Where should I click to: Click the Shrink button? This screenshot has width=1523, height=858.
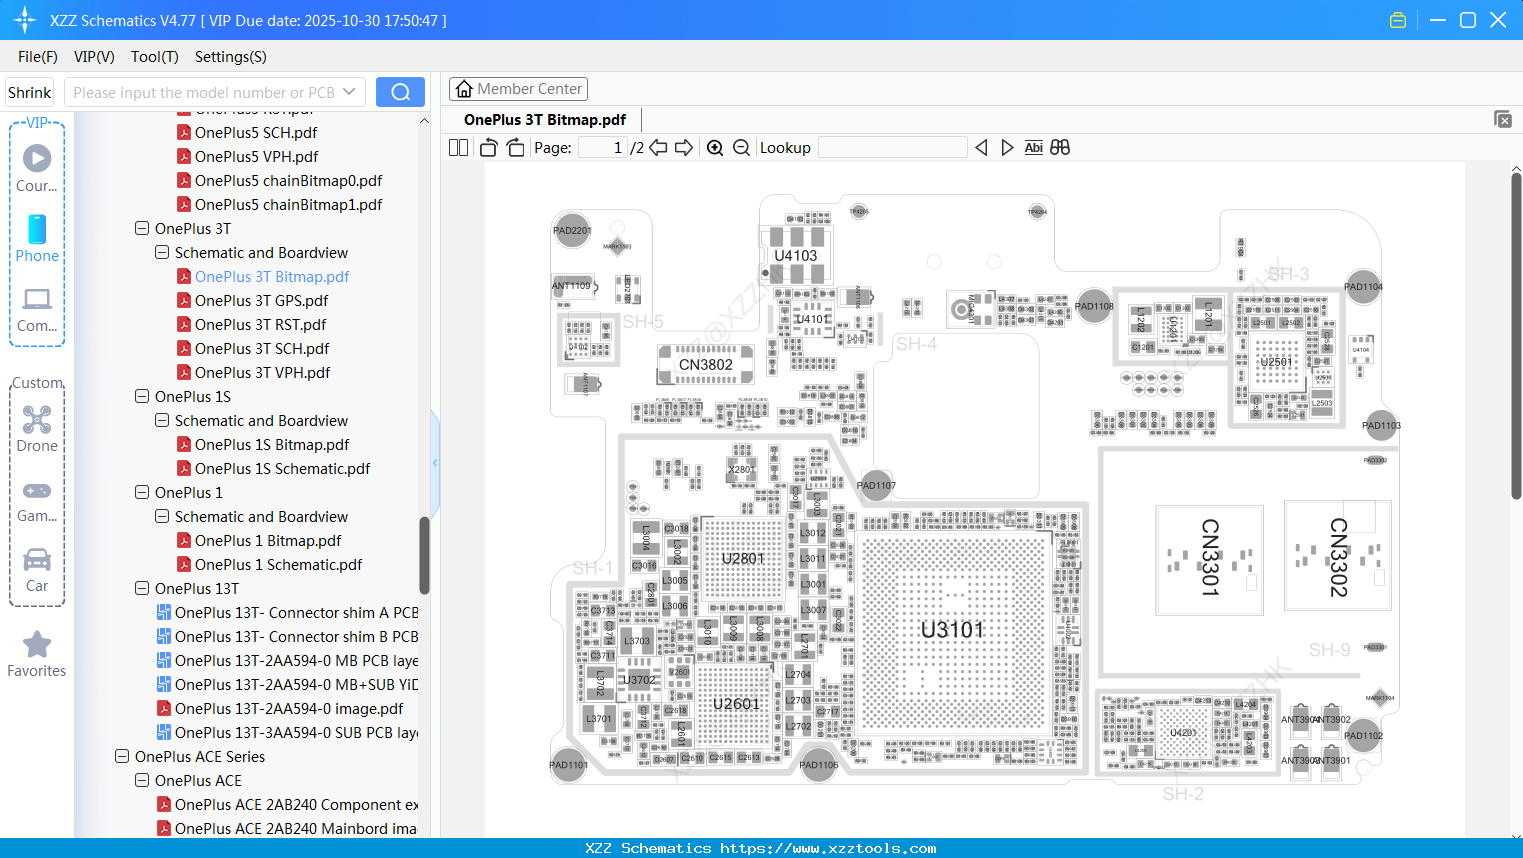(29, 91)
